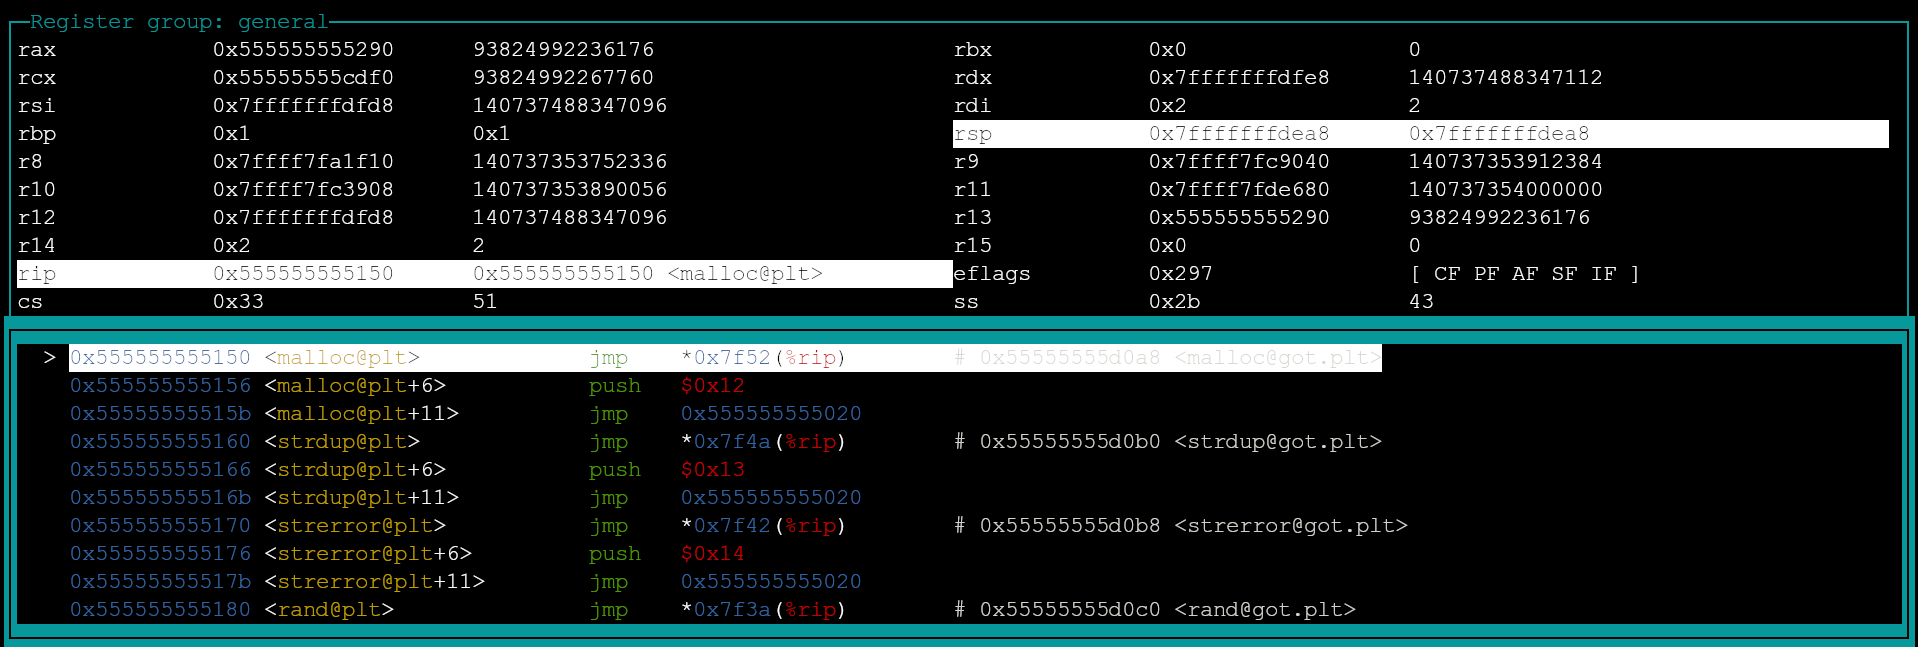Viewport: 1918px width, 647px height.
Task: Select the push $0x12 instruction operand
Action: coord(712,386)
